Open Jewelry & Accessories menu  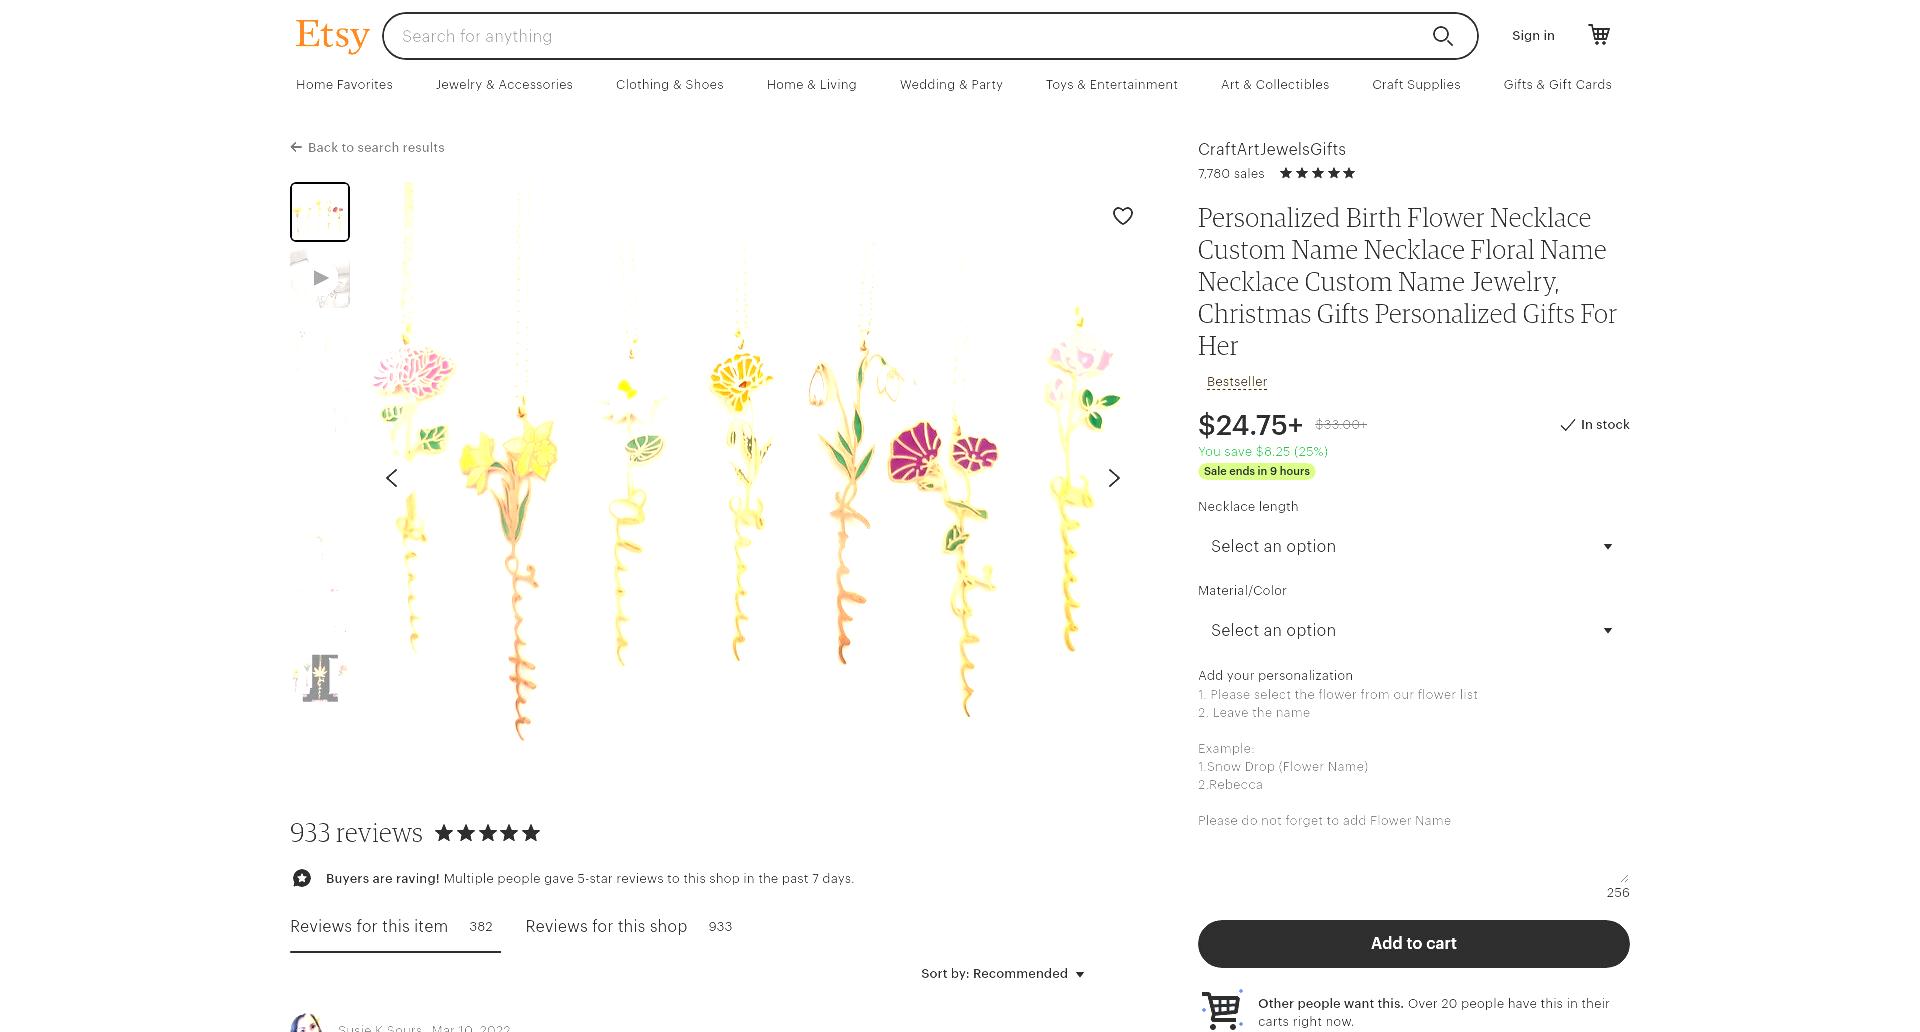pos(504,85)
